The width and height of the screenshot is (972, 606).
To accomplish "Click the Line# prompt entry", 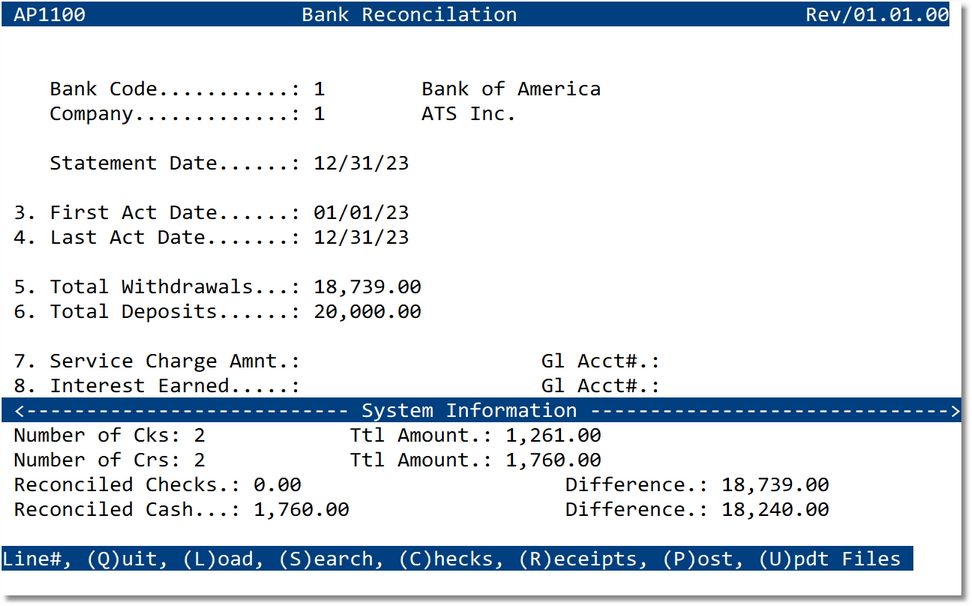I will [32, 559].
